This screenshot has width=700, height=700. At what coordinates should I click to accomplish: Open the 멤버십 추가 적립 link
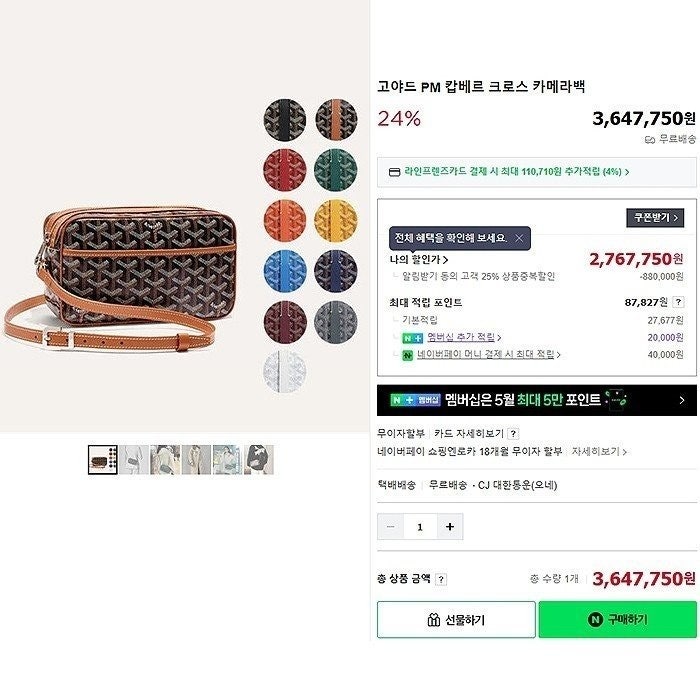pos(461,337)
